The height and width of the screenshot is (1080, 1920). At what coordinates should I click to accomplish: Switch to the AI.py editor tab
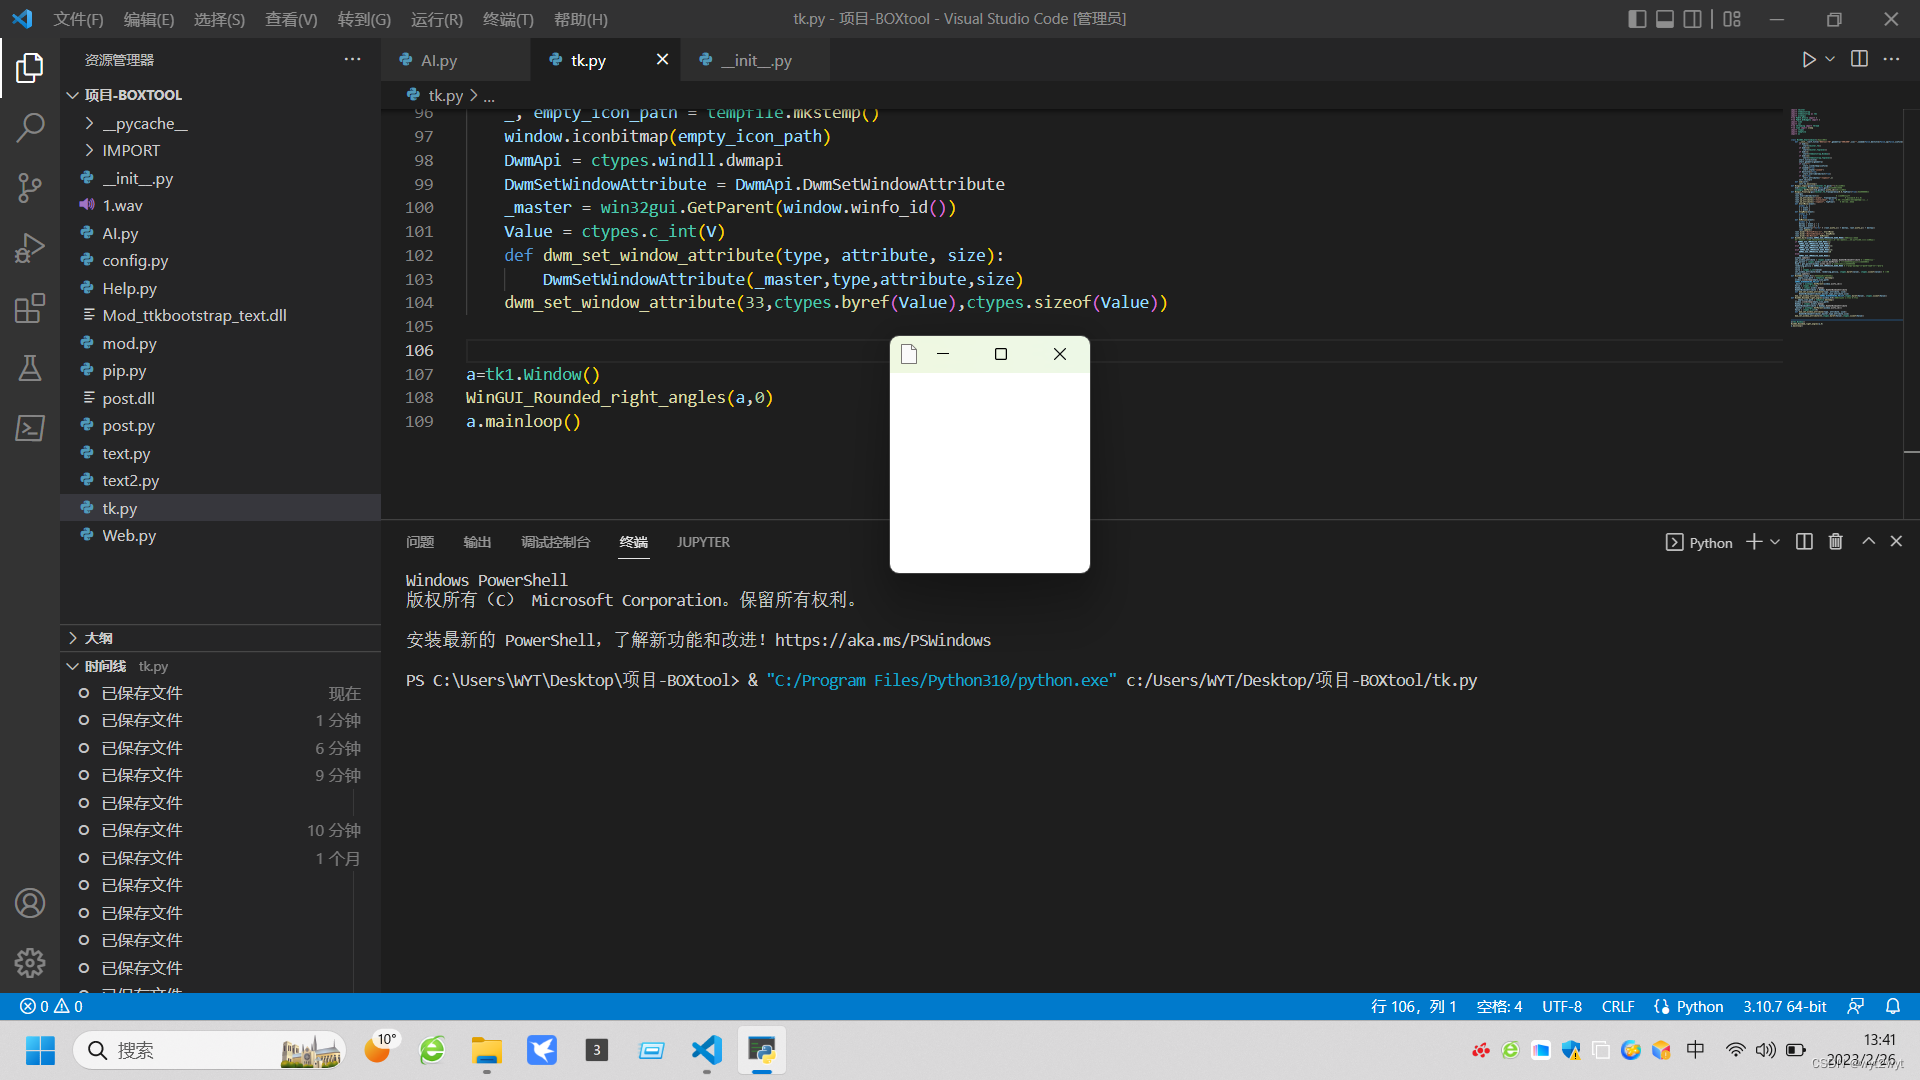(x=438, y=60)
